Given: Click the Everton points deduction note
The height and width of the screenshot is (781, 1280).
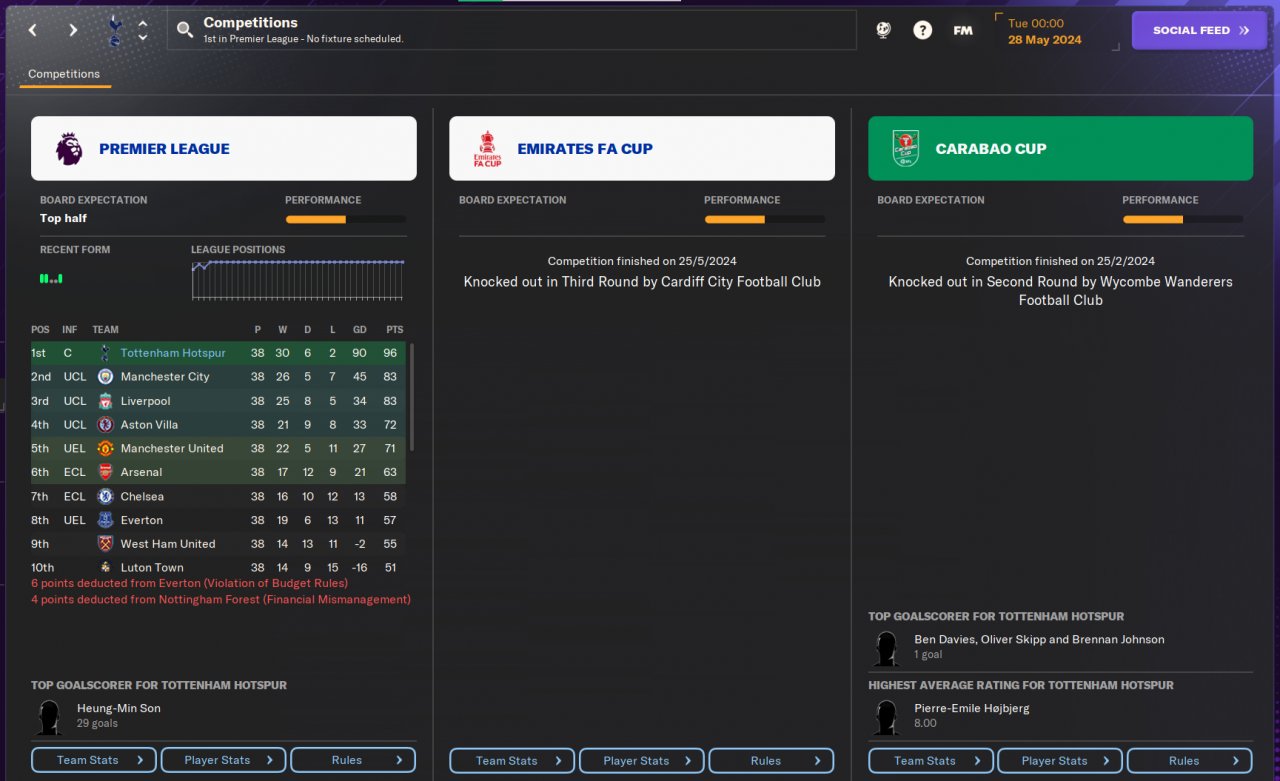Looking at the screenshot, I should [189, 583].
